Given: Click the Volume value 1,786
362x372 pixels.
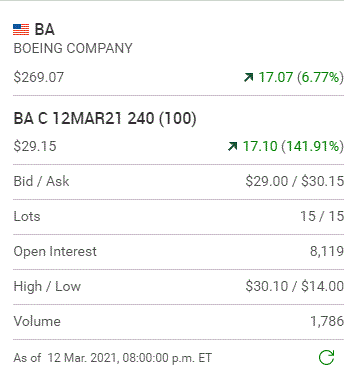Looking at the screenshot, I should (327, 322).
